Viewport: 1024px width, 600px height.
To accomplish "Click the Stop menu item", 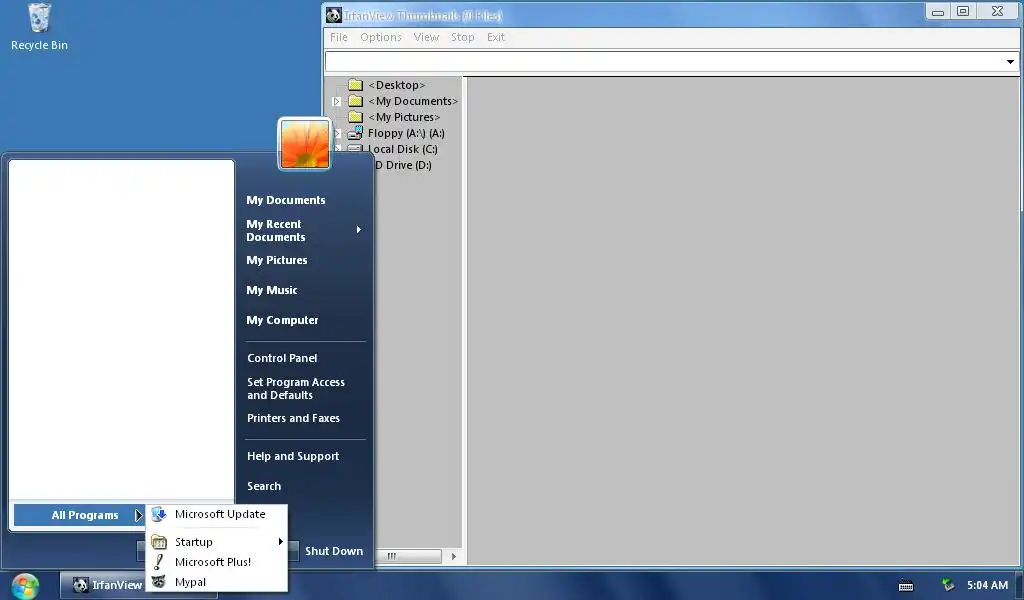I will click(x=463, y=37).
